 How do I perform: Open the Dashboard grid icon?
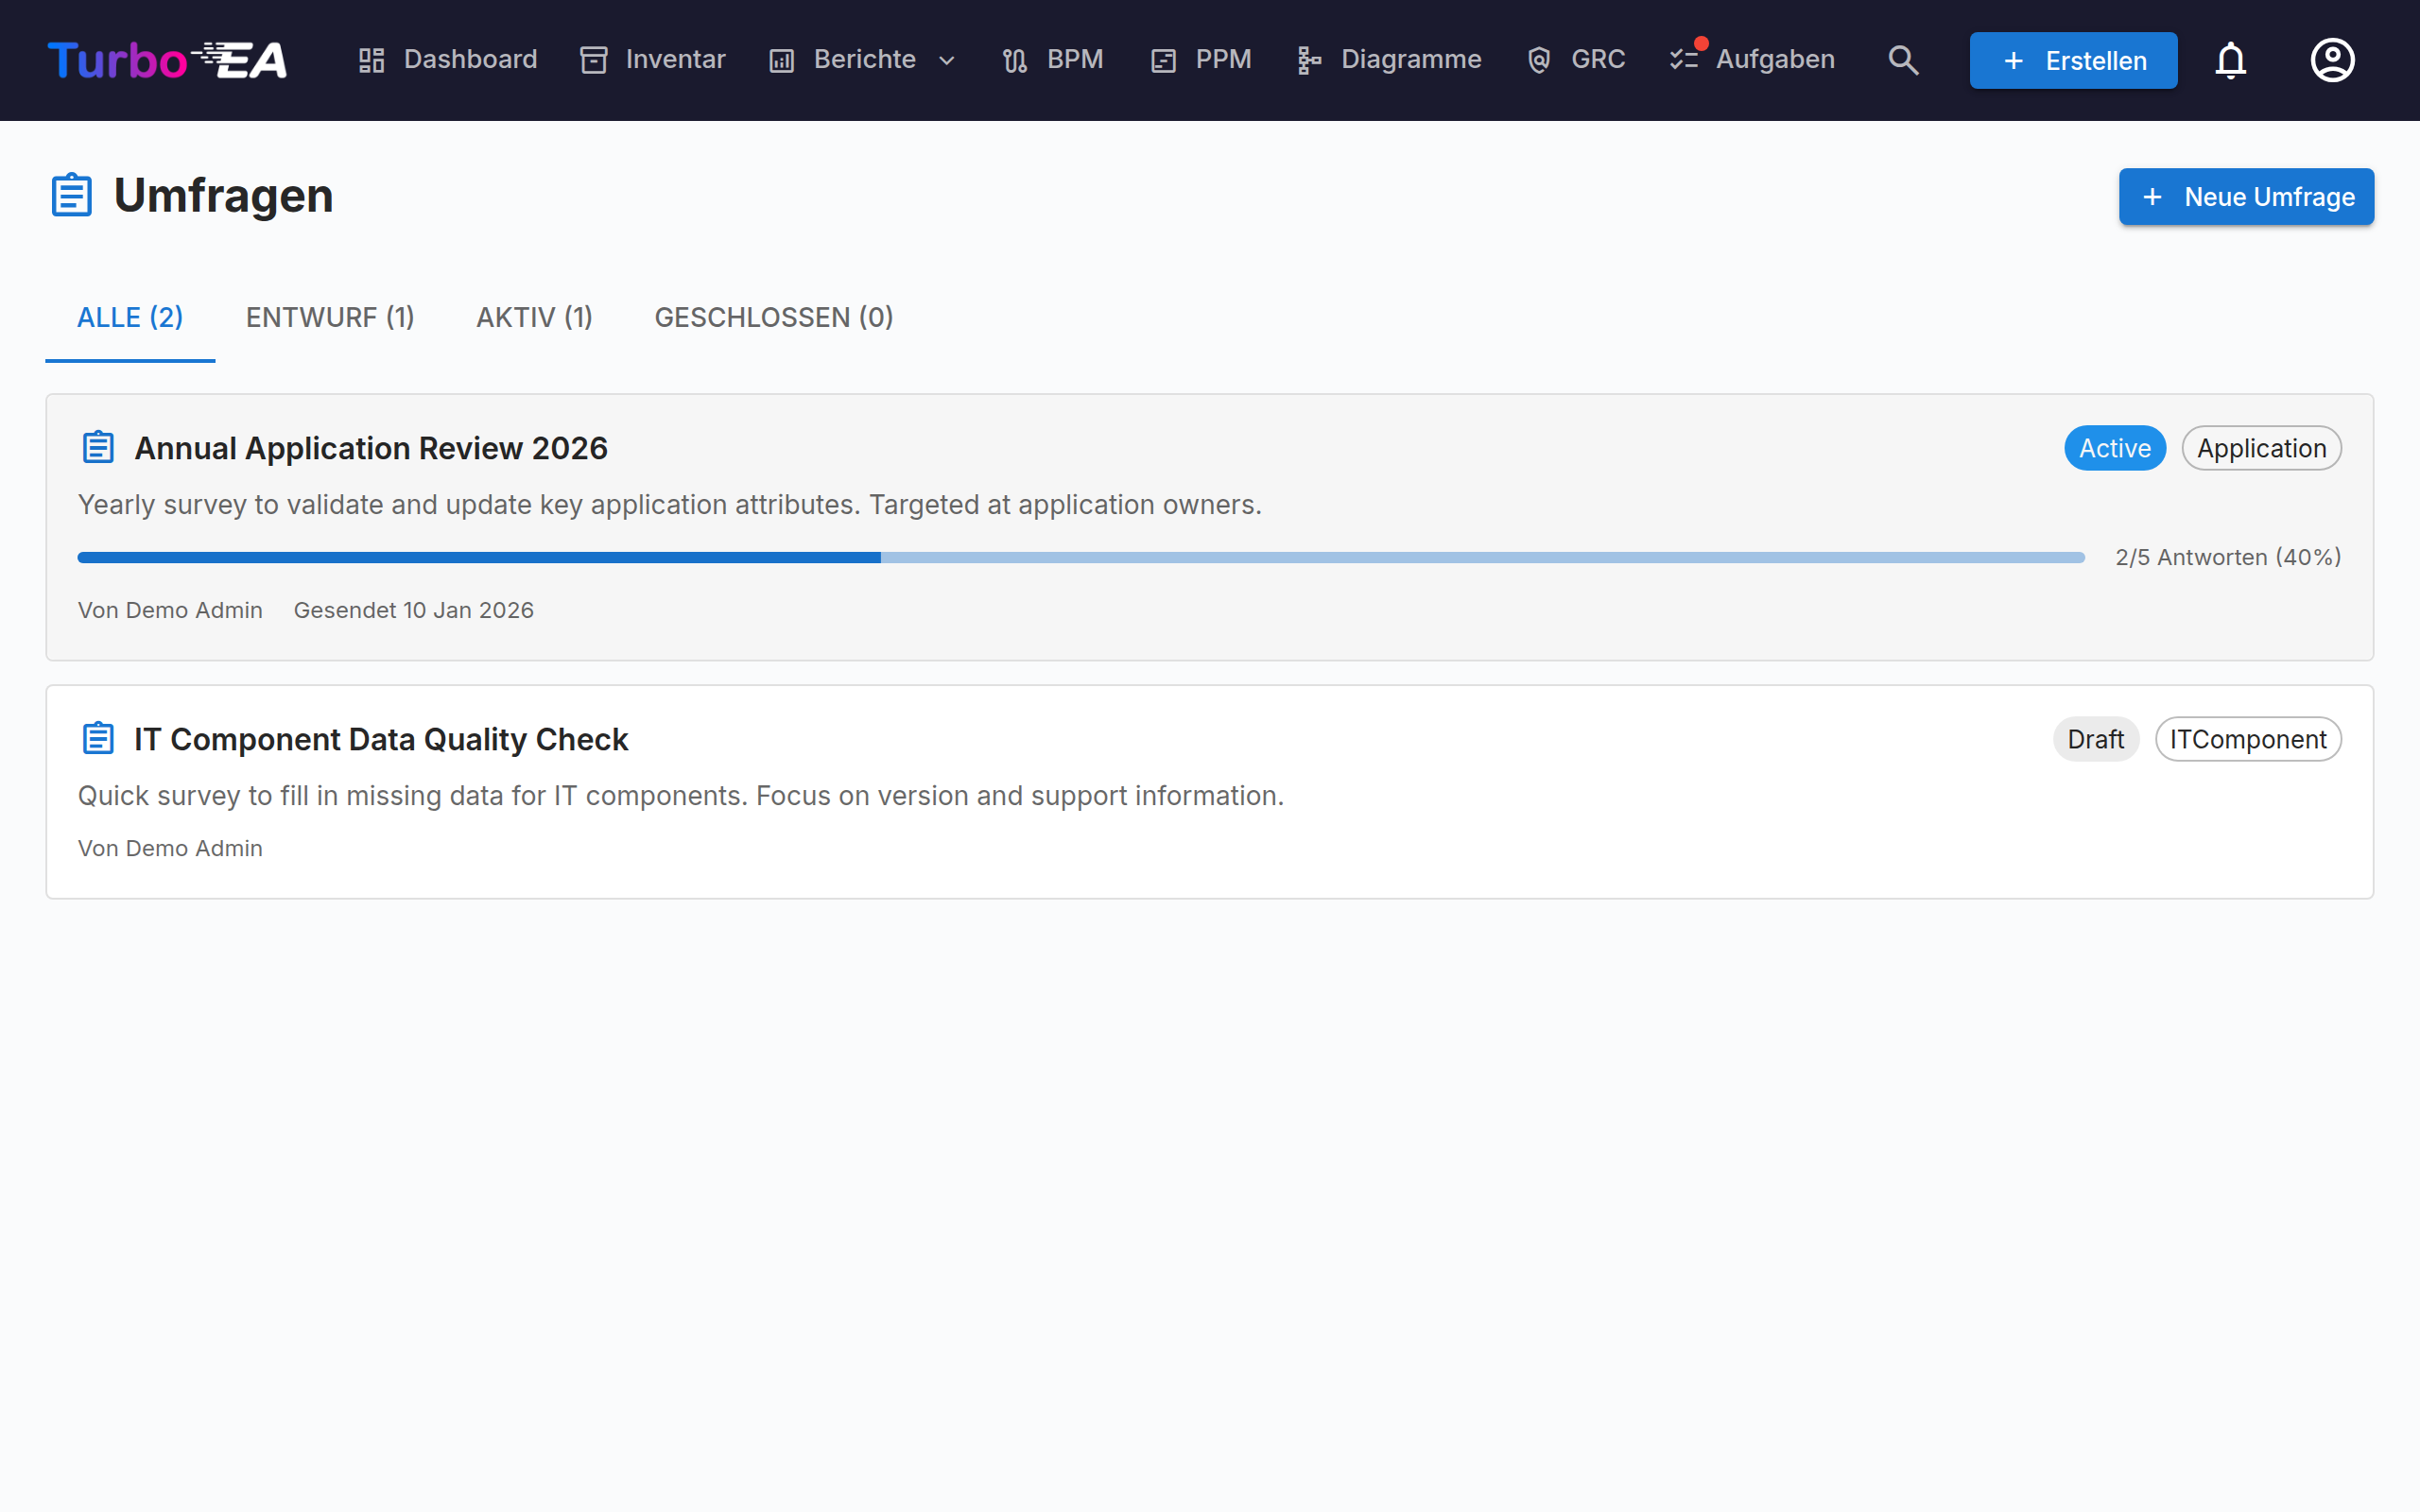(372, 60)
